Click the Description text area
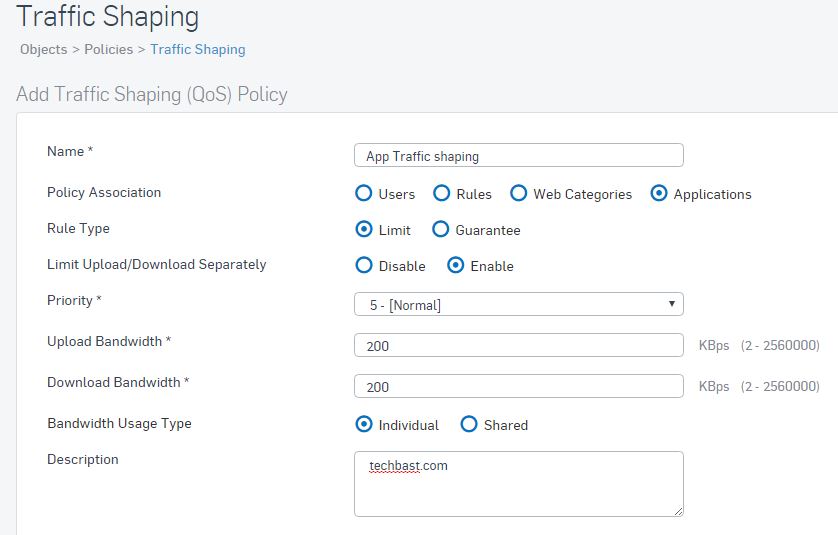 tap(518, 484)
